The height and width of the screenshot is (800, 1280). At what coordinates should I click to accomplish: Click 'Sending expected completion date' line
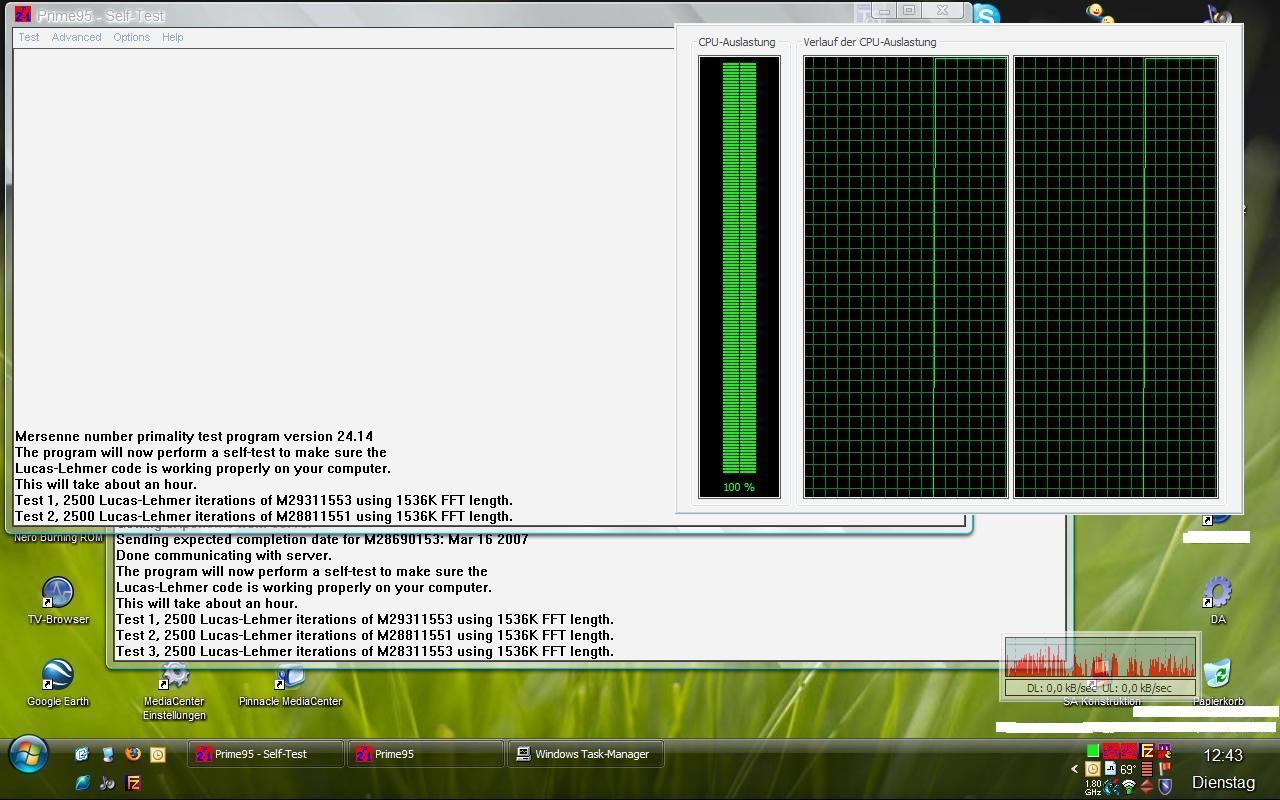click(322, 539)
